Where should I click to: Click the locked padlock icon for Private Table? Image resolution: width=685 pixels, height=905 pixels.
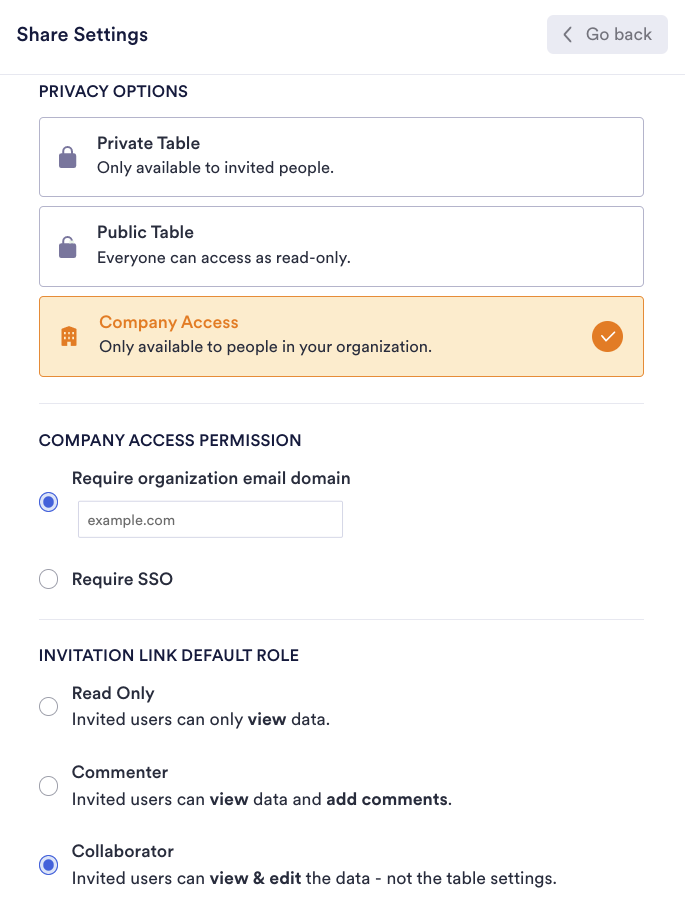tap(68, 157)
